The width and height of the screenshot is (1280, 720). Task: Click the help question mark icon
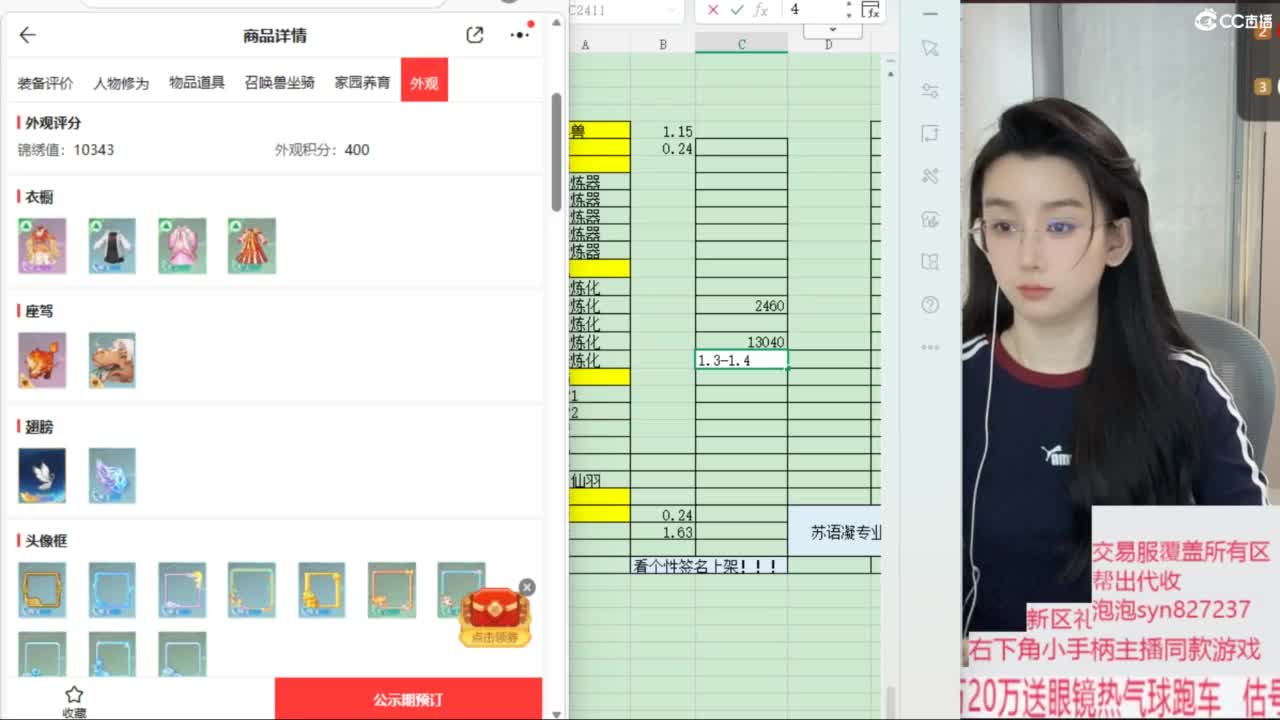coord(930,305)
